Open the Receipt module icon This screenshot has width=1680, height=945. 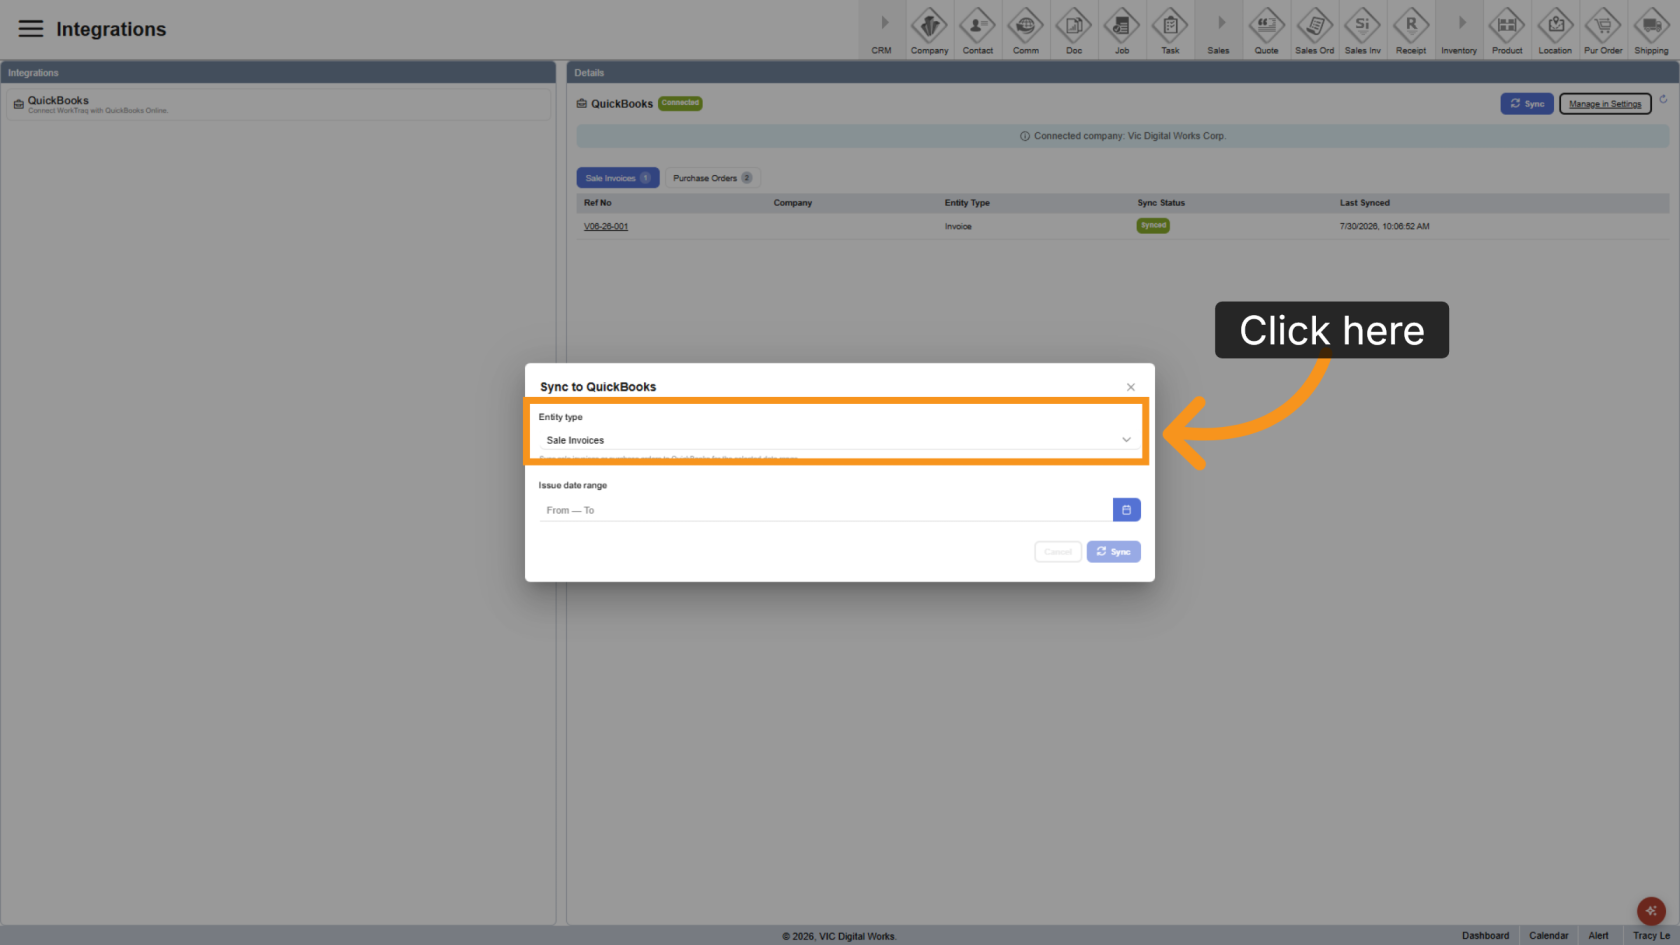[1411, 30]
